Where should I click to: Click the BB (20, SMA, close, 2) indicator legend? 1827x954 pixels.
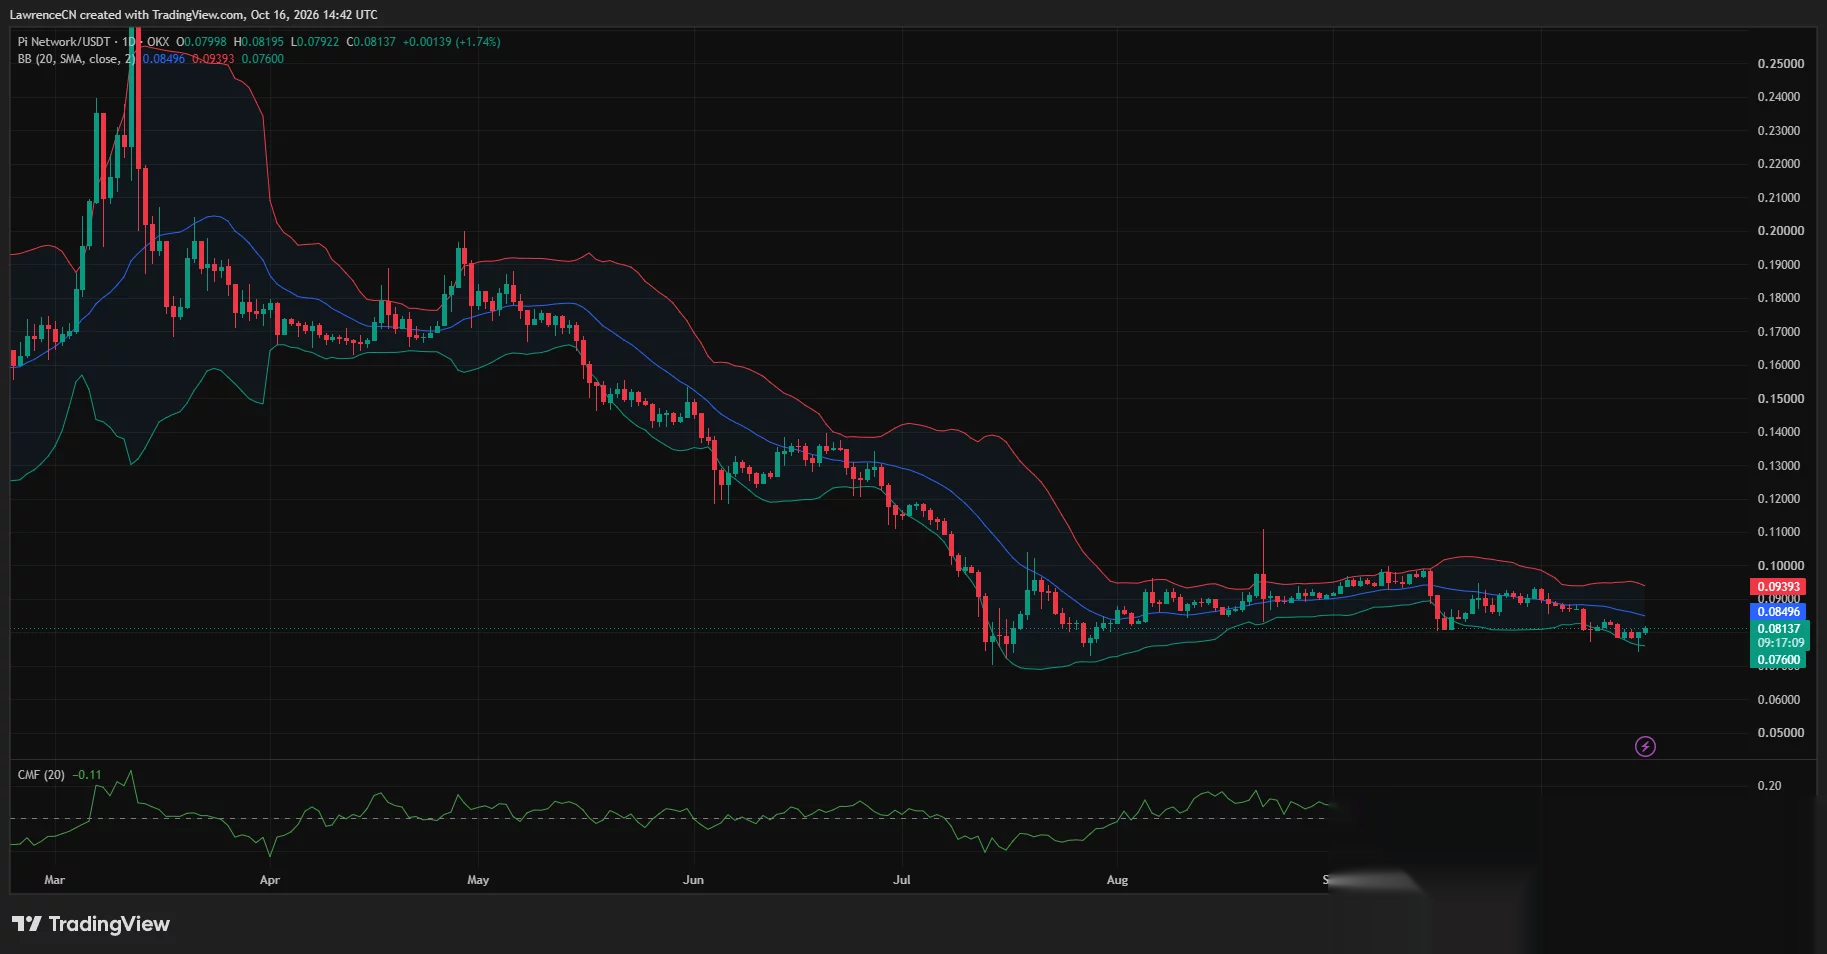coord(76,59)
